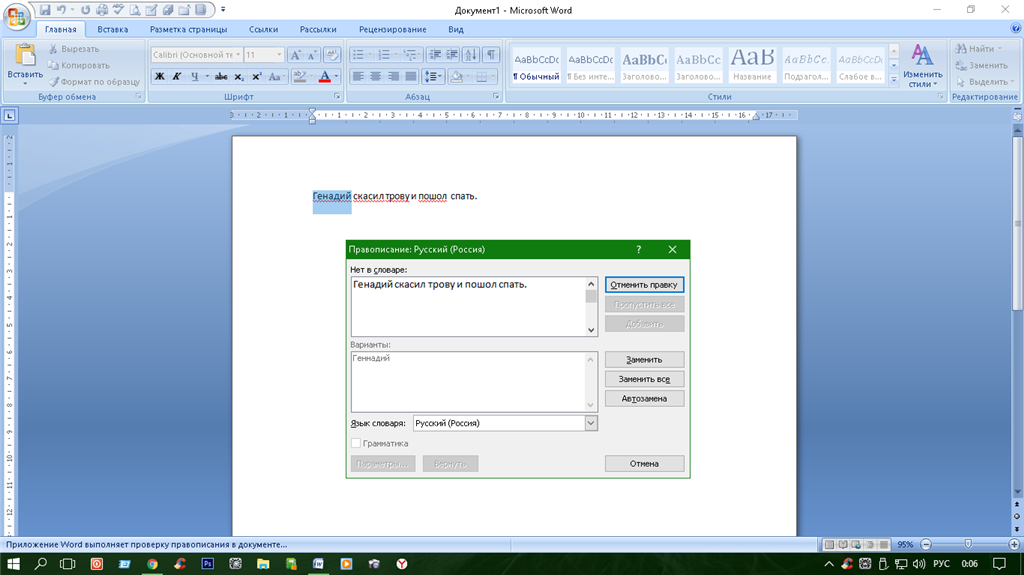Click the multilevel list icon
The image size is (1024, 575).
[410, 55]
